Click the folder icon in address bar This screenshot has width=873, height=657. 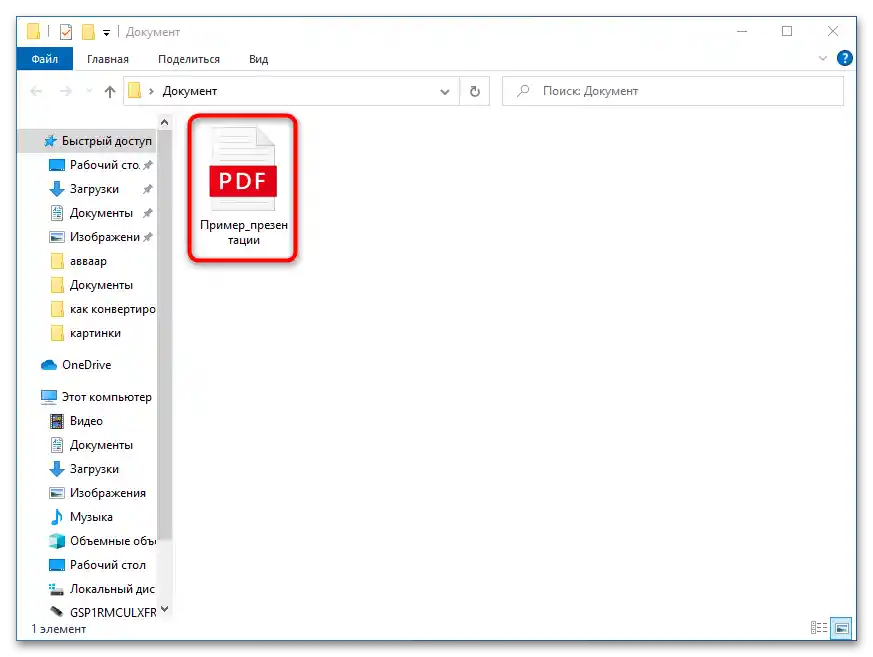134,90
